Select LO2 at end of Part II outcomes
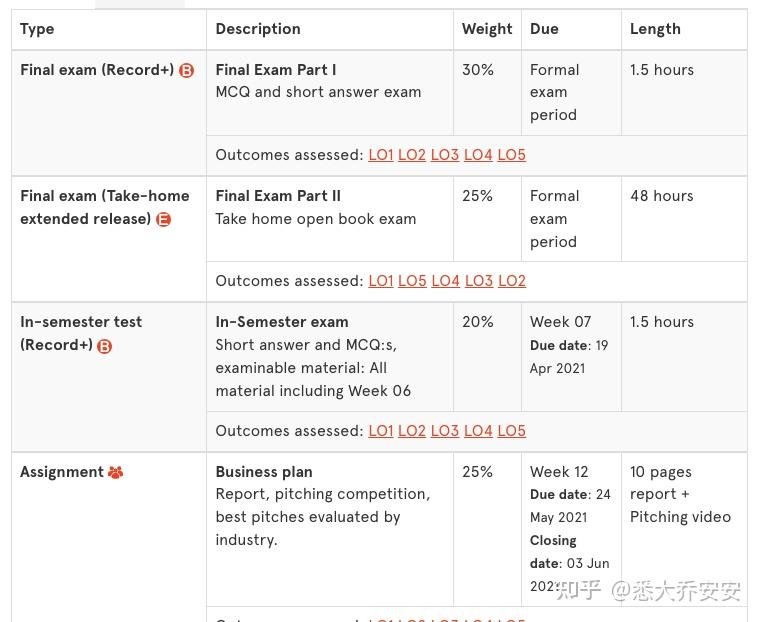This screenshot has width=760, height=622. tap(511, 281)
